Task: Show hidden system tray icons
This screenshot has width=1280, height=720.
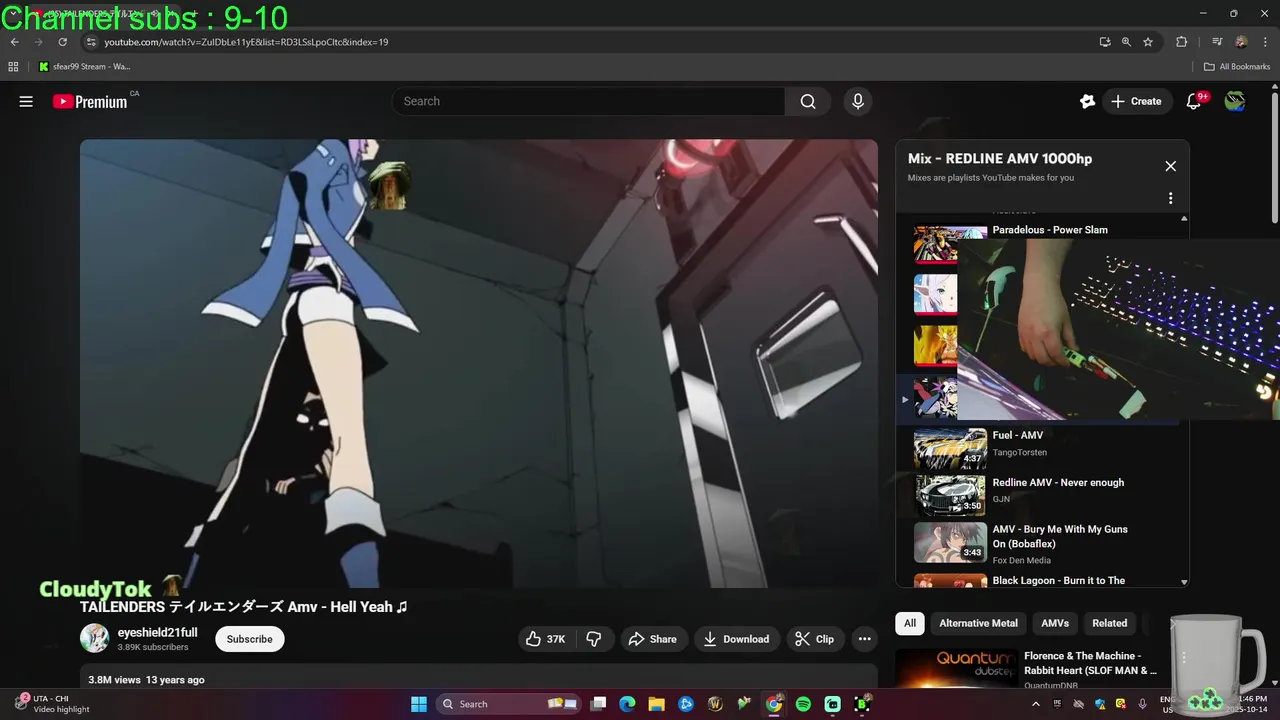Action: coord(1035,704)
